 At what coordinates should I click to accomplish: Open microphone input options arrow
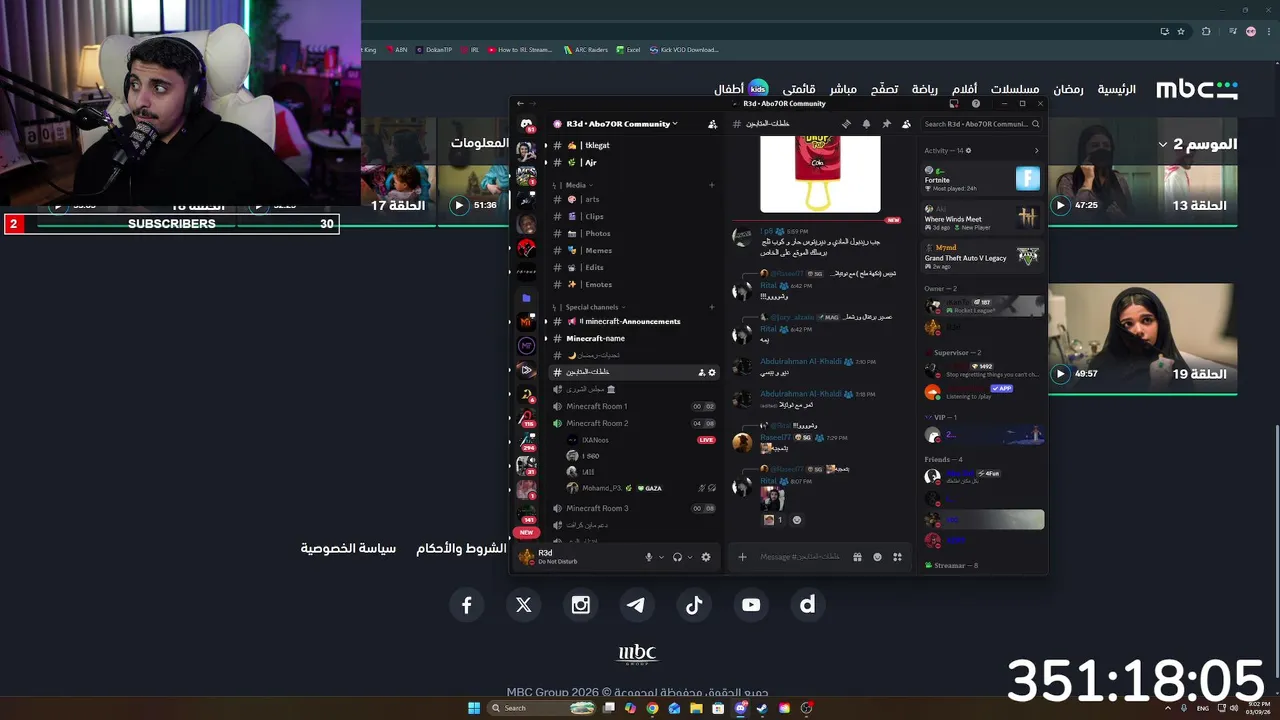click(661, 557)
